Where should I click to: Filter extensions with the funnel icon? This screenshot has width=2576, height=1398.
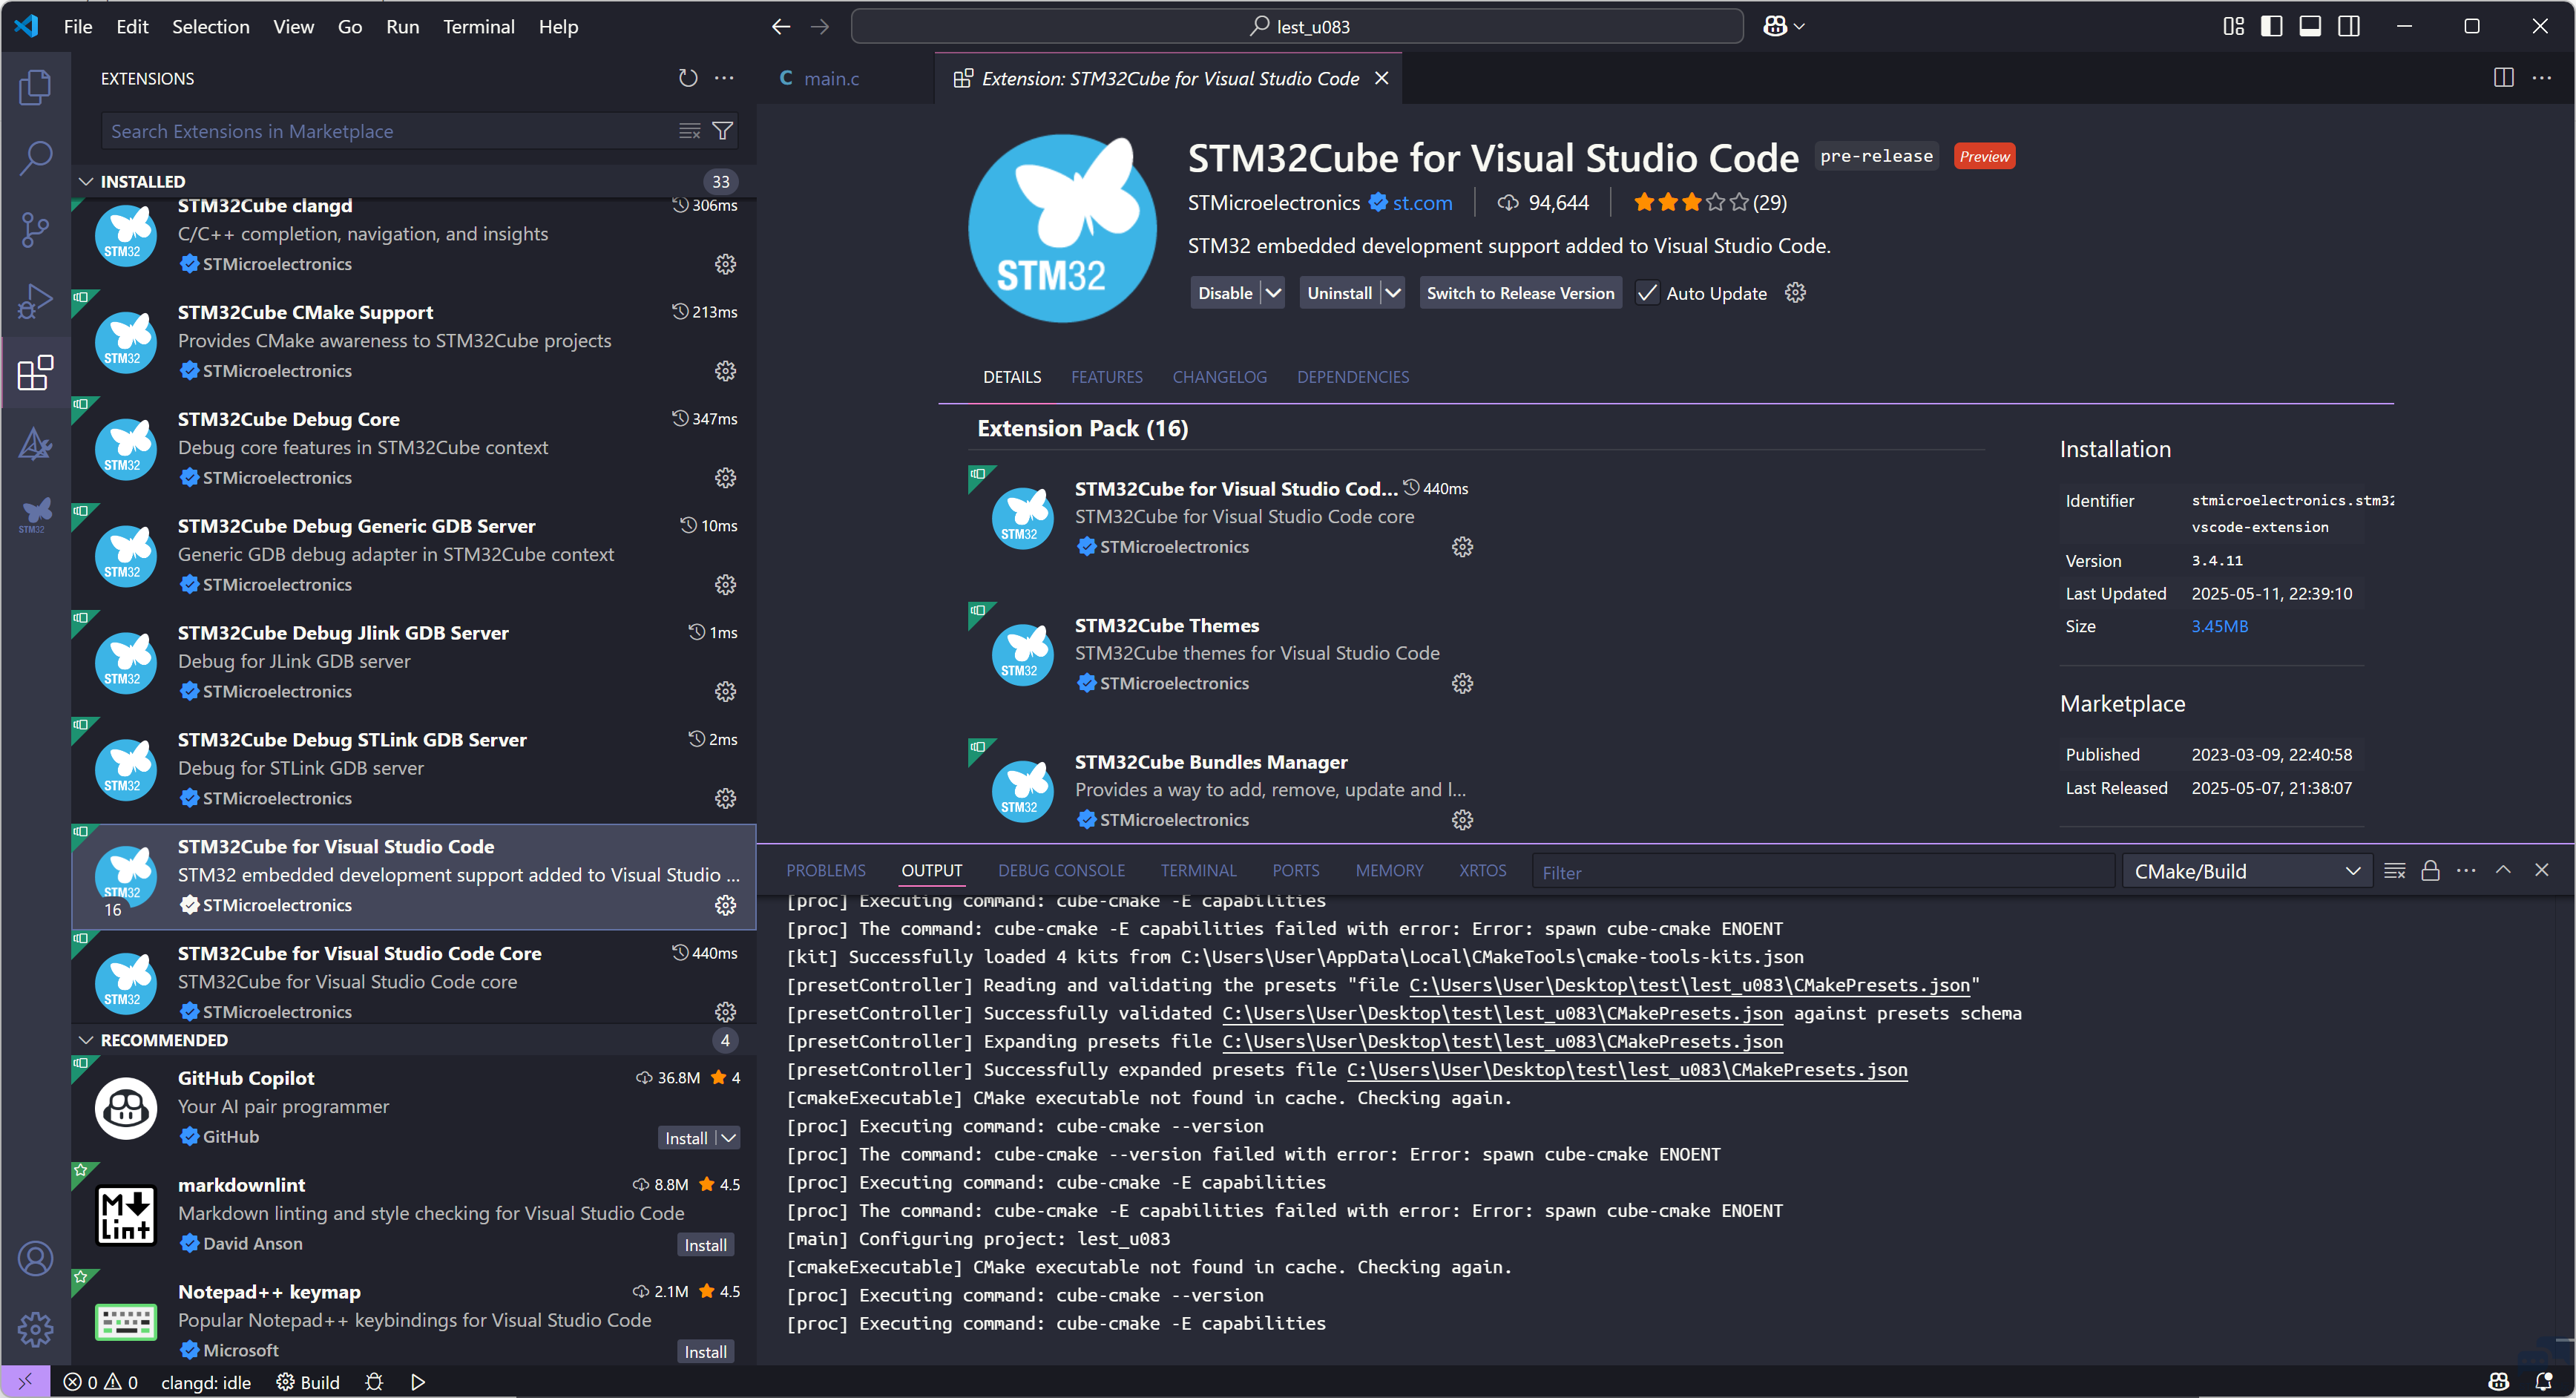[723, 131]
